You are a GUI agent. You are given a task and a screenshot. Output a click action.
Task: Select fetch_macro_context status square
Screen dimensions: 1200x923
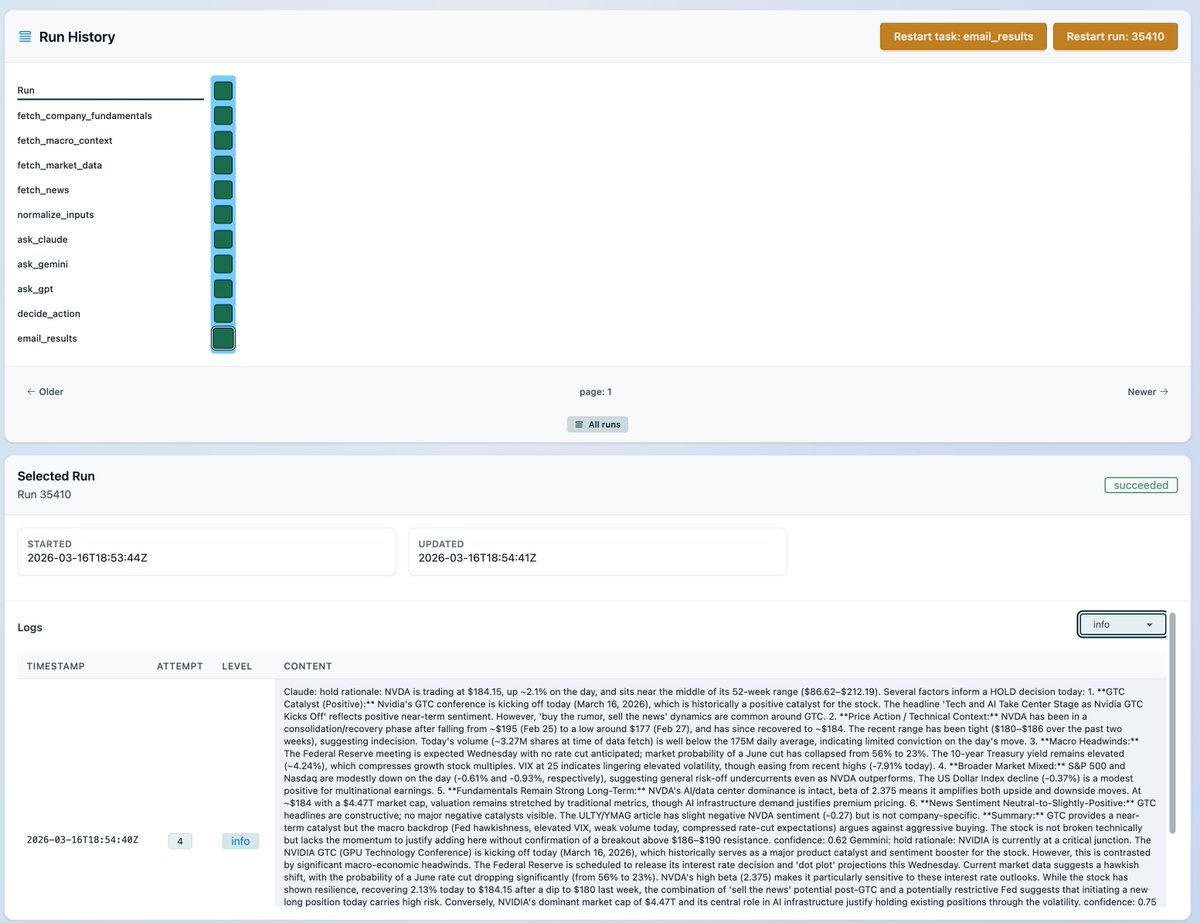223,141
